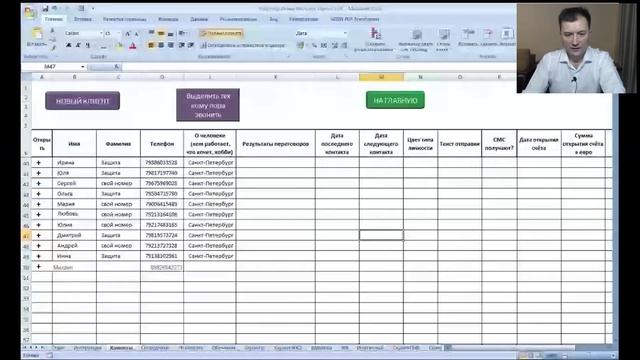Click the top align icon
The image size is (640, 360).
click(151, 33)
